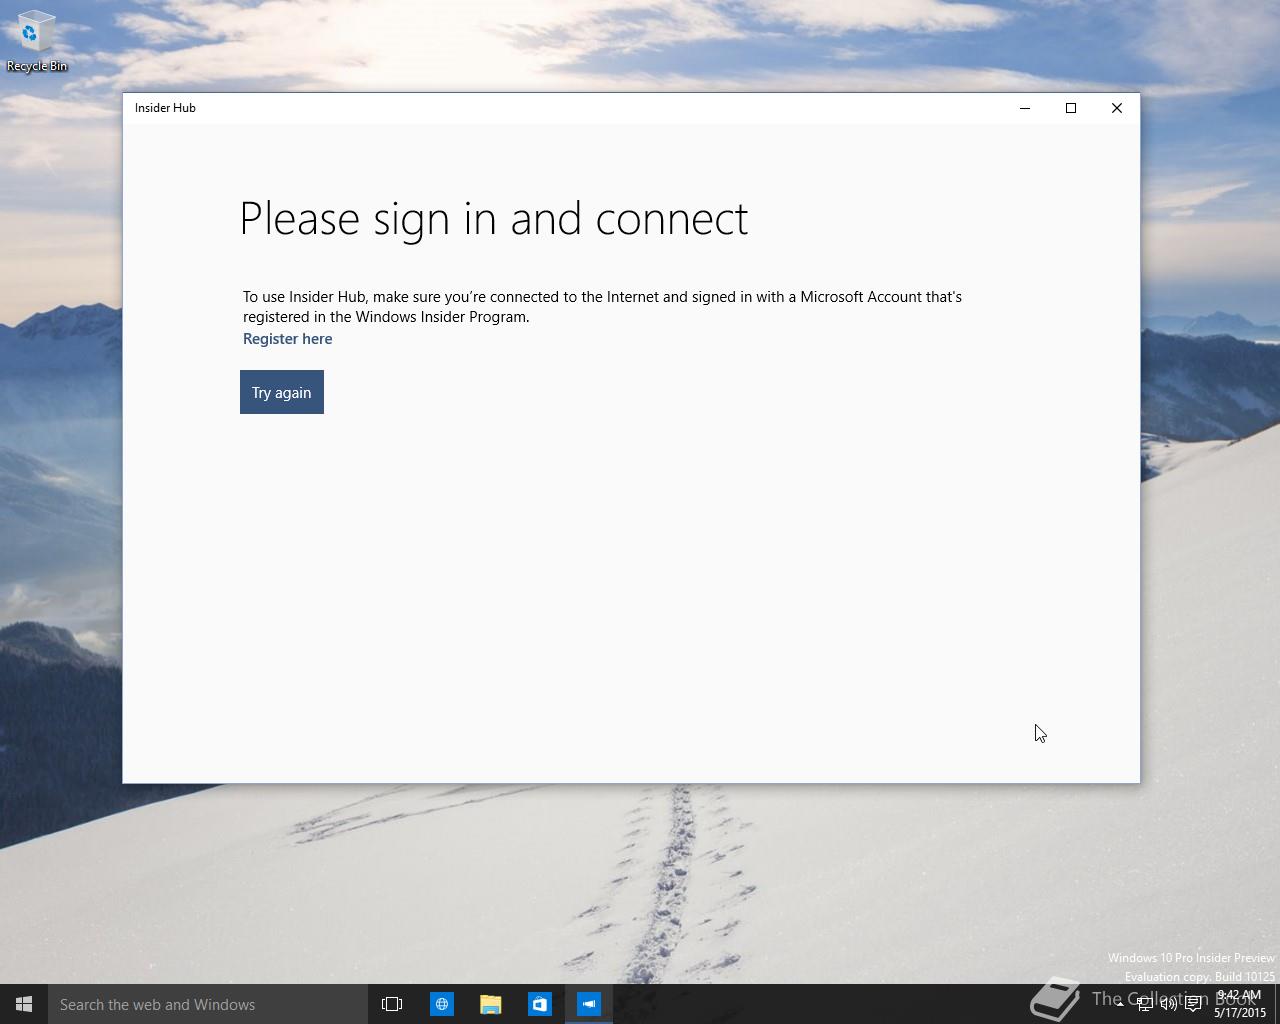Image resolution: width=1280 pixels, height=1024 pixels.
Task: Open the Recycle Bin desktop icon
Action: [37, 42]
